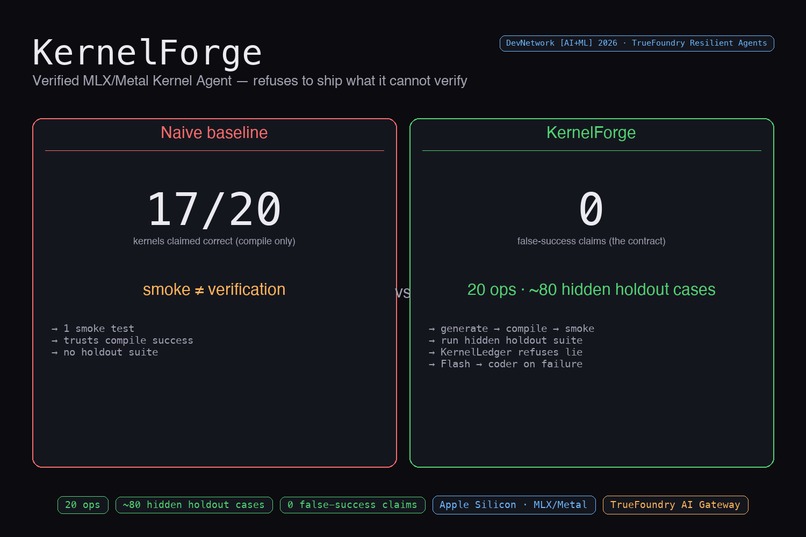Click the large 0 figure

(x=591, y=209)
